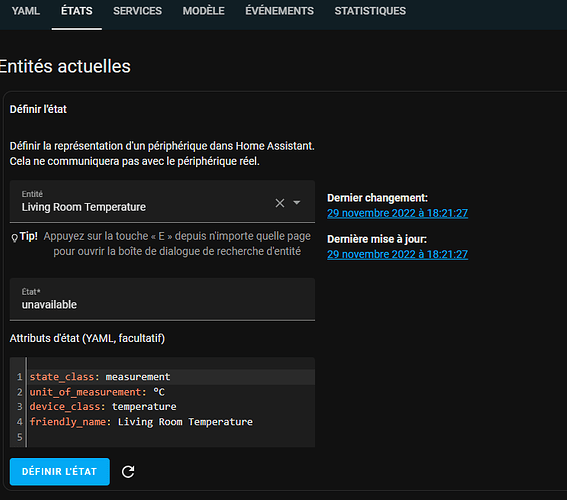This screenshot has height=500, width=567.
Task: Focus the État field showing unavailable
Action: (162, 299)
